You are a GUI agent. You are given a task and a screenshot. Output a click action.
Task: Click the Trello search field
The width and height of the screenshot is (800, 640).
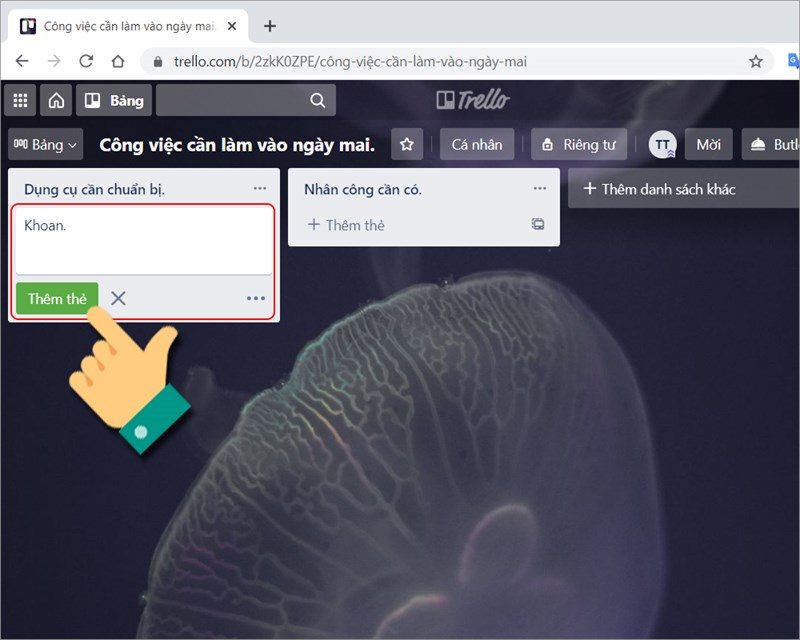click(x=245, y=100)
